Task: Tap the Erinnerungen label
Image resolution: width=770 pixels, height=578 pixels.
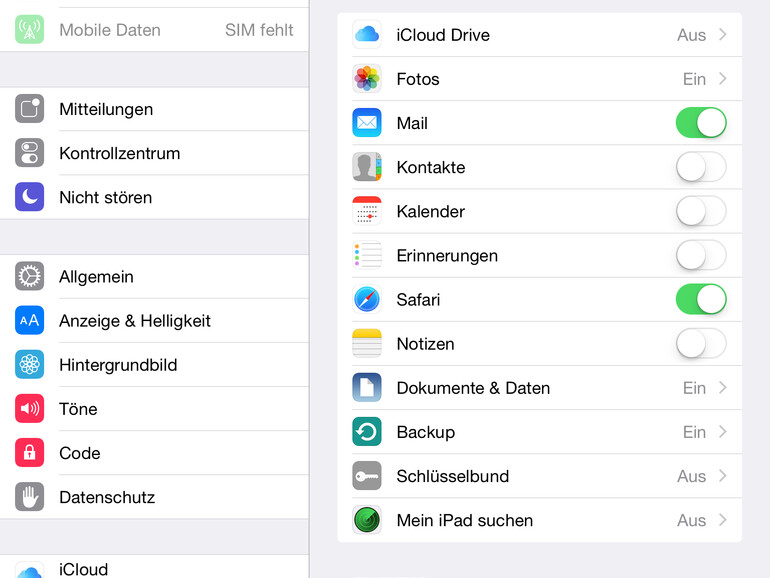Action: [447, 256]
